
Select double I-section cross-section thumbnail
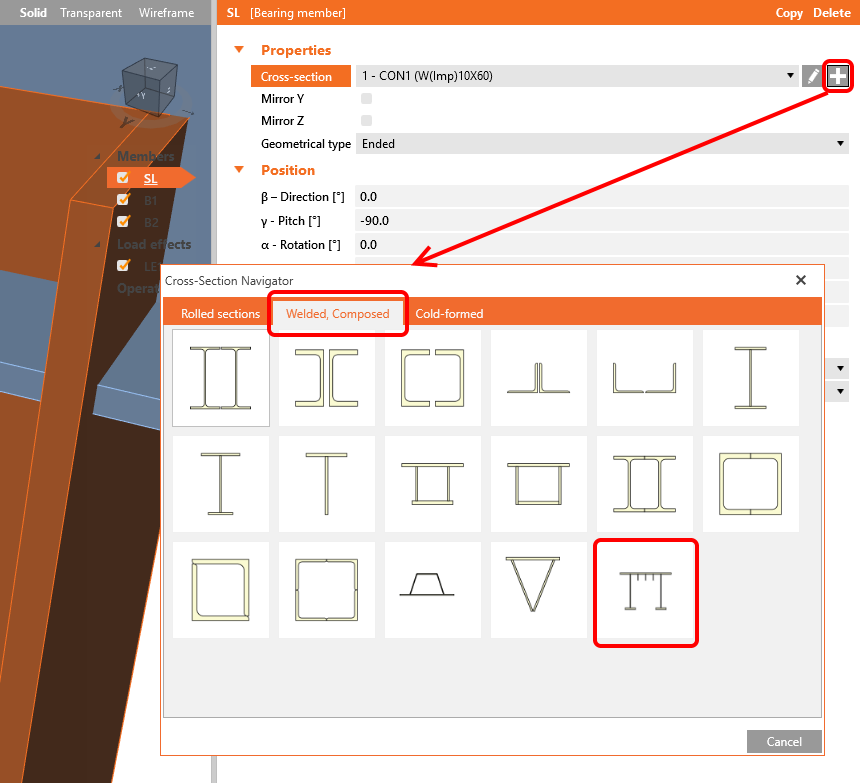pos(220,378)
